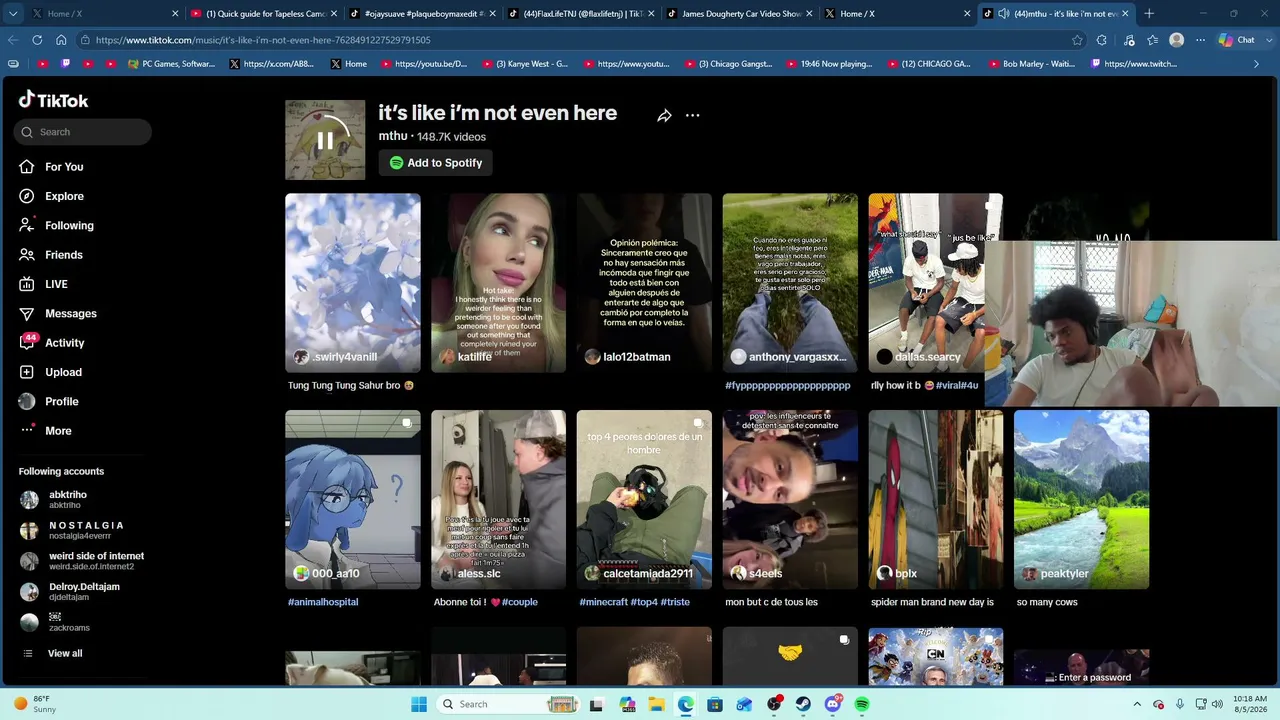This screenshot has height=720, width=1280.
Task: Open Discord from the taskbar
Action: tap(833, 704)
